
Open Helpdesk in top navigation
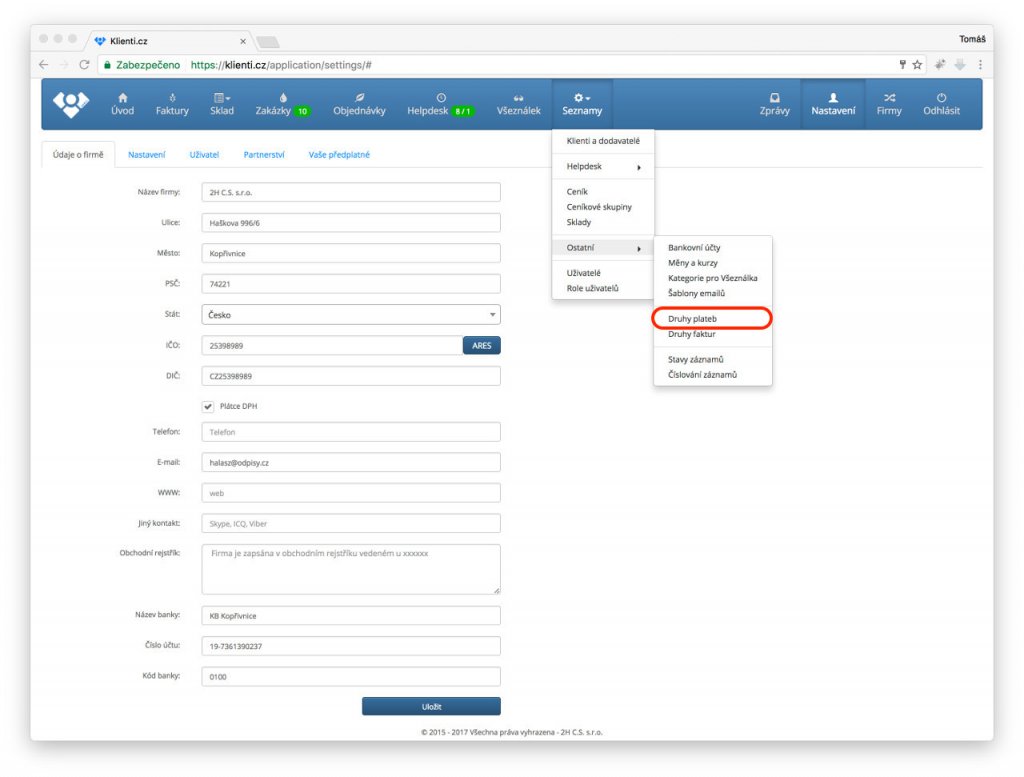(x=440, y=104)
